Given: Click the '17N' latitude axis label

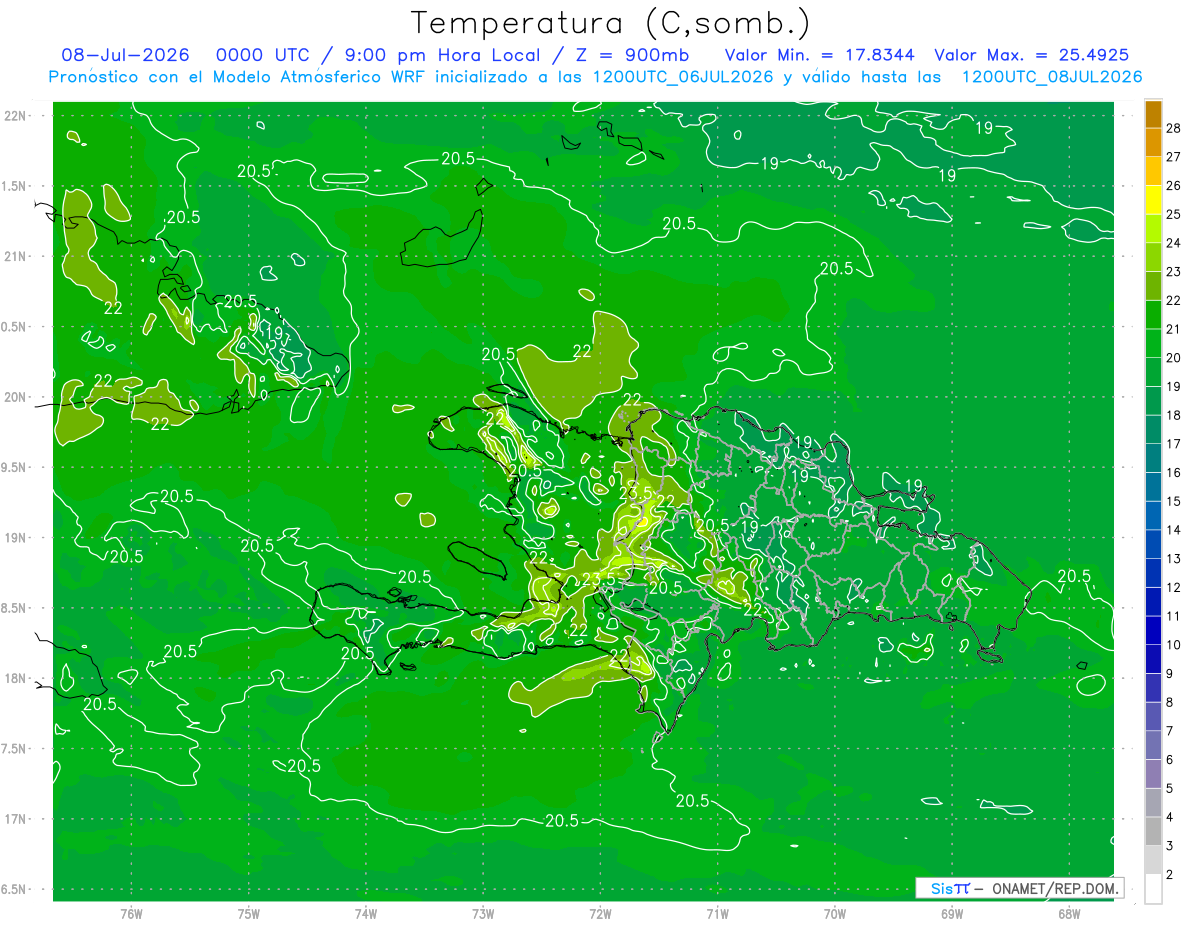Looking at the screenshot, I should 17,819.
